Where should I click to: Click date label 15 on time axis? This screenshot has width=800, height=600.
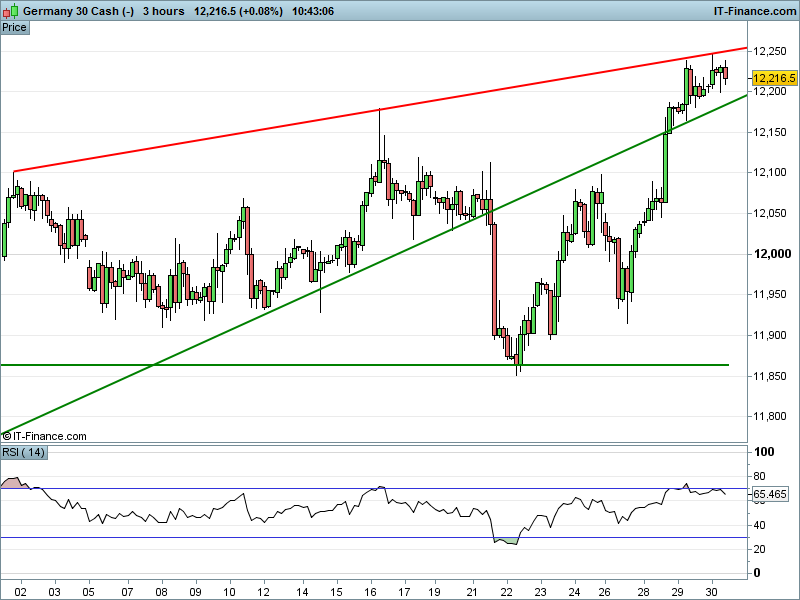pyautogui.click(x=336, y=592)
